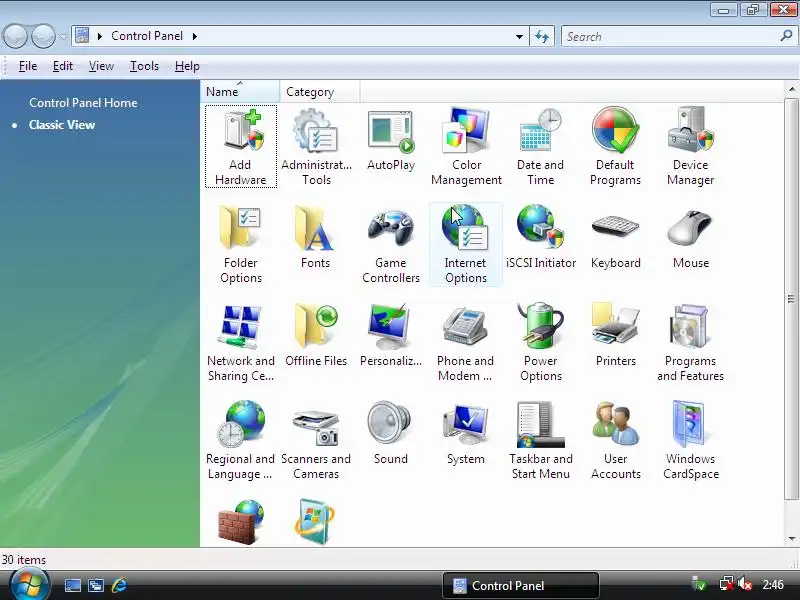
Task: Open the Help menu
Action: click(187, 66)
